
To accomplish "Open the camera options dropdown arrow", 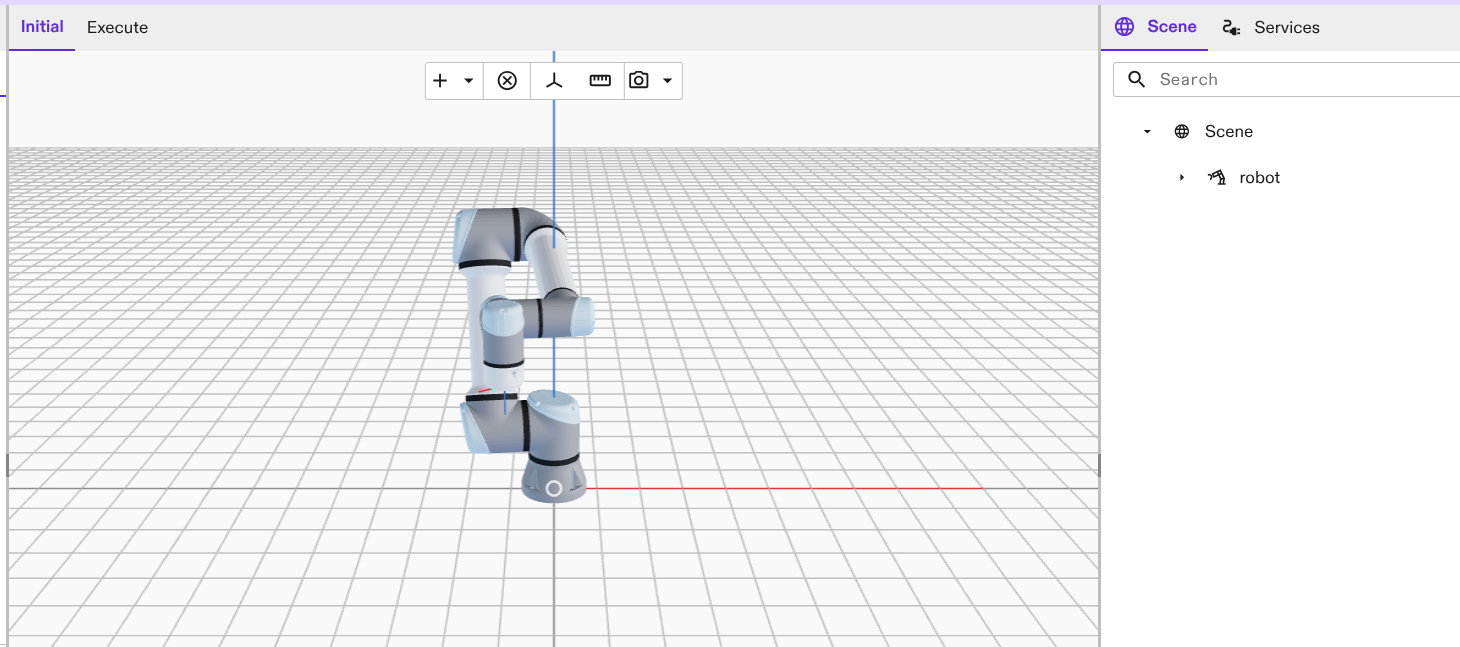I will point(668,80).
